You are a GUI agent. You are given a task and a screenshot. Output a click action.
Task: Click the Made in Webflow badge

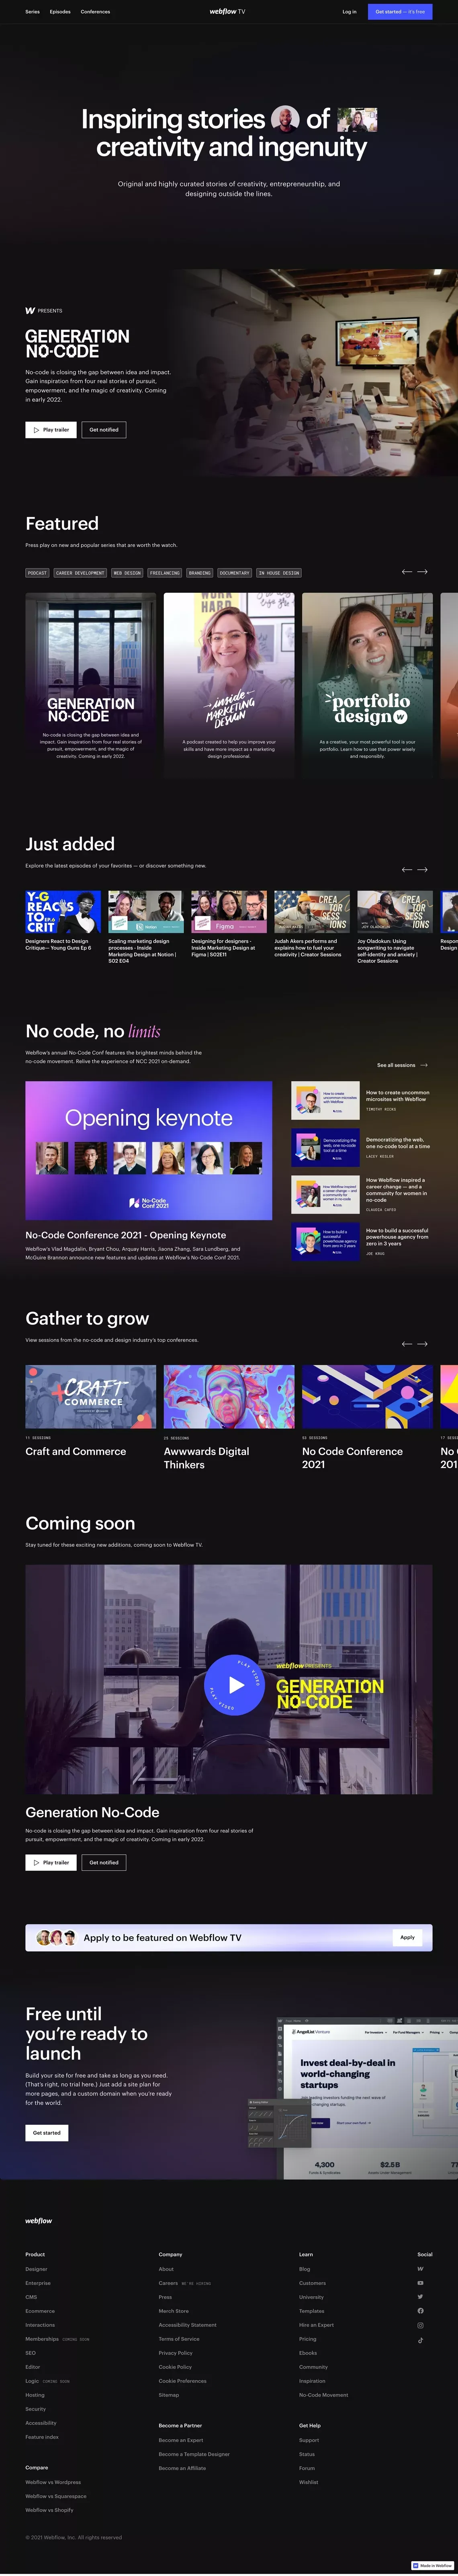tap(432, 2565)
